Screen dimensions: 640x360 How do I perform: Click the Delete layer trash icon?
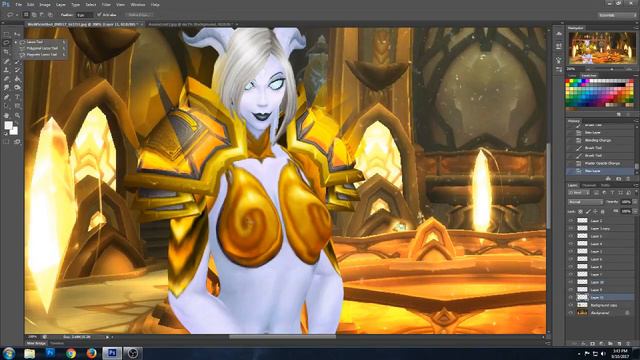(x=628, y=344)
